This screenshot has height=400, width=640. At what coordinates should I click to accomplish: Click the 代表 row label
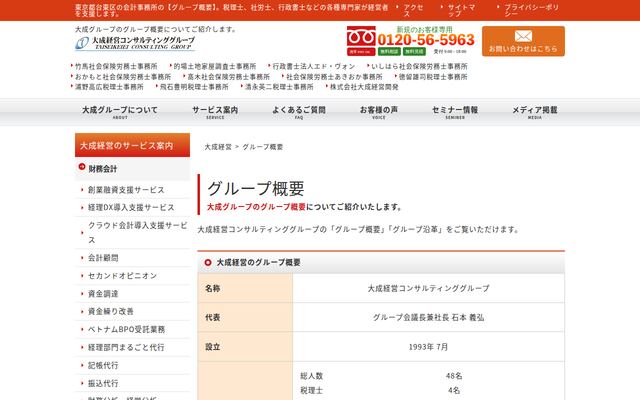click(x=245, y=317)
